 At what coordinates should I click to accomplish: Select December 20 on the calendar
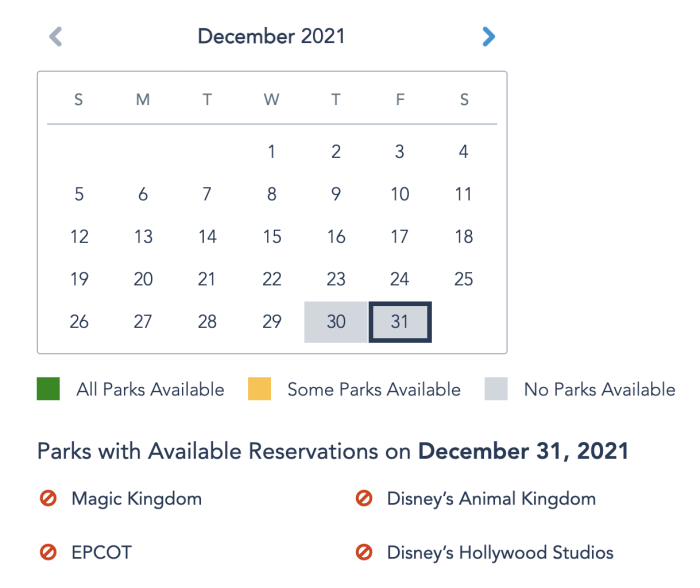143,280
